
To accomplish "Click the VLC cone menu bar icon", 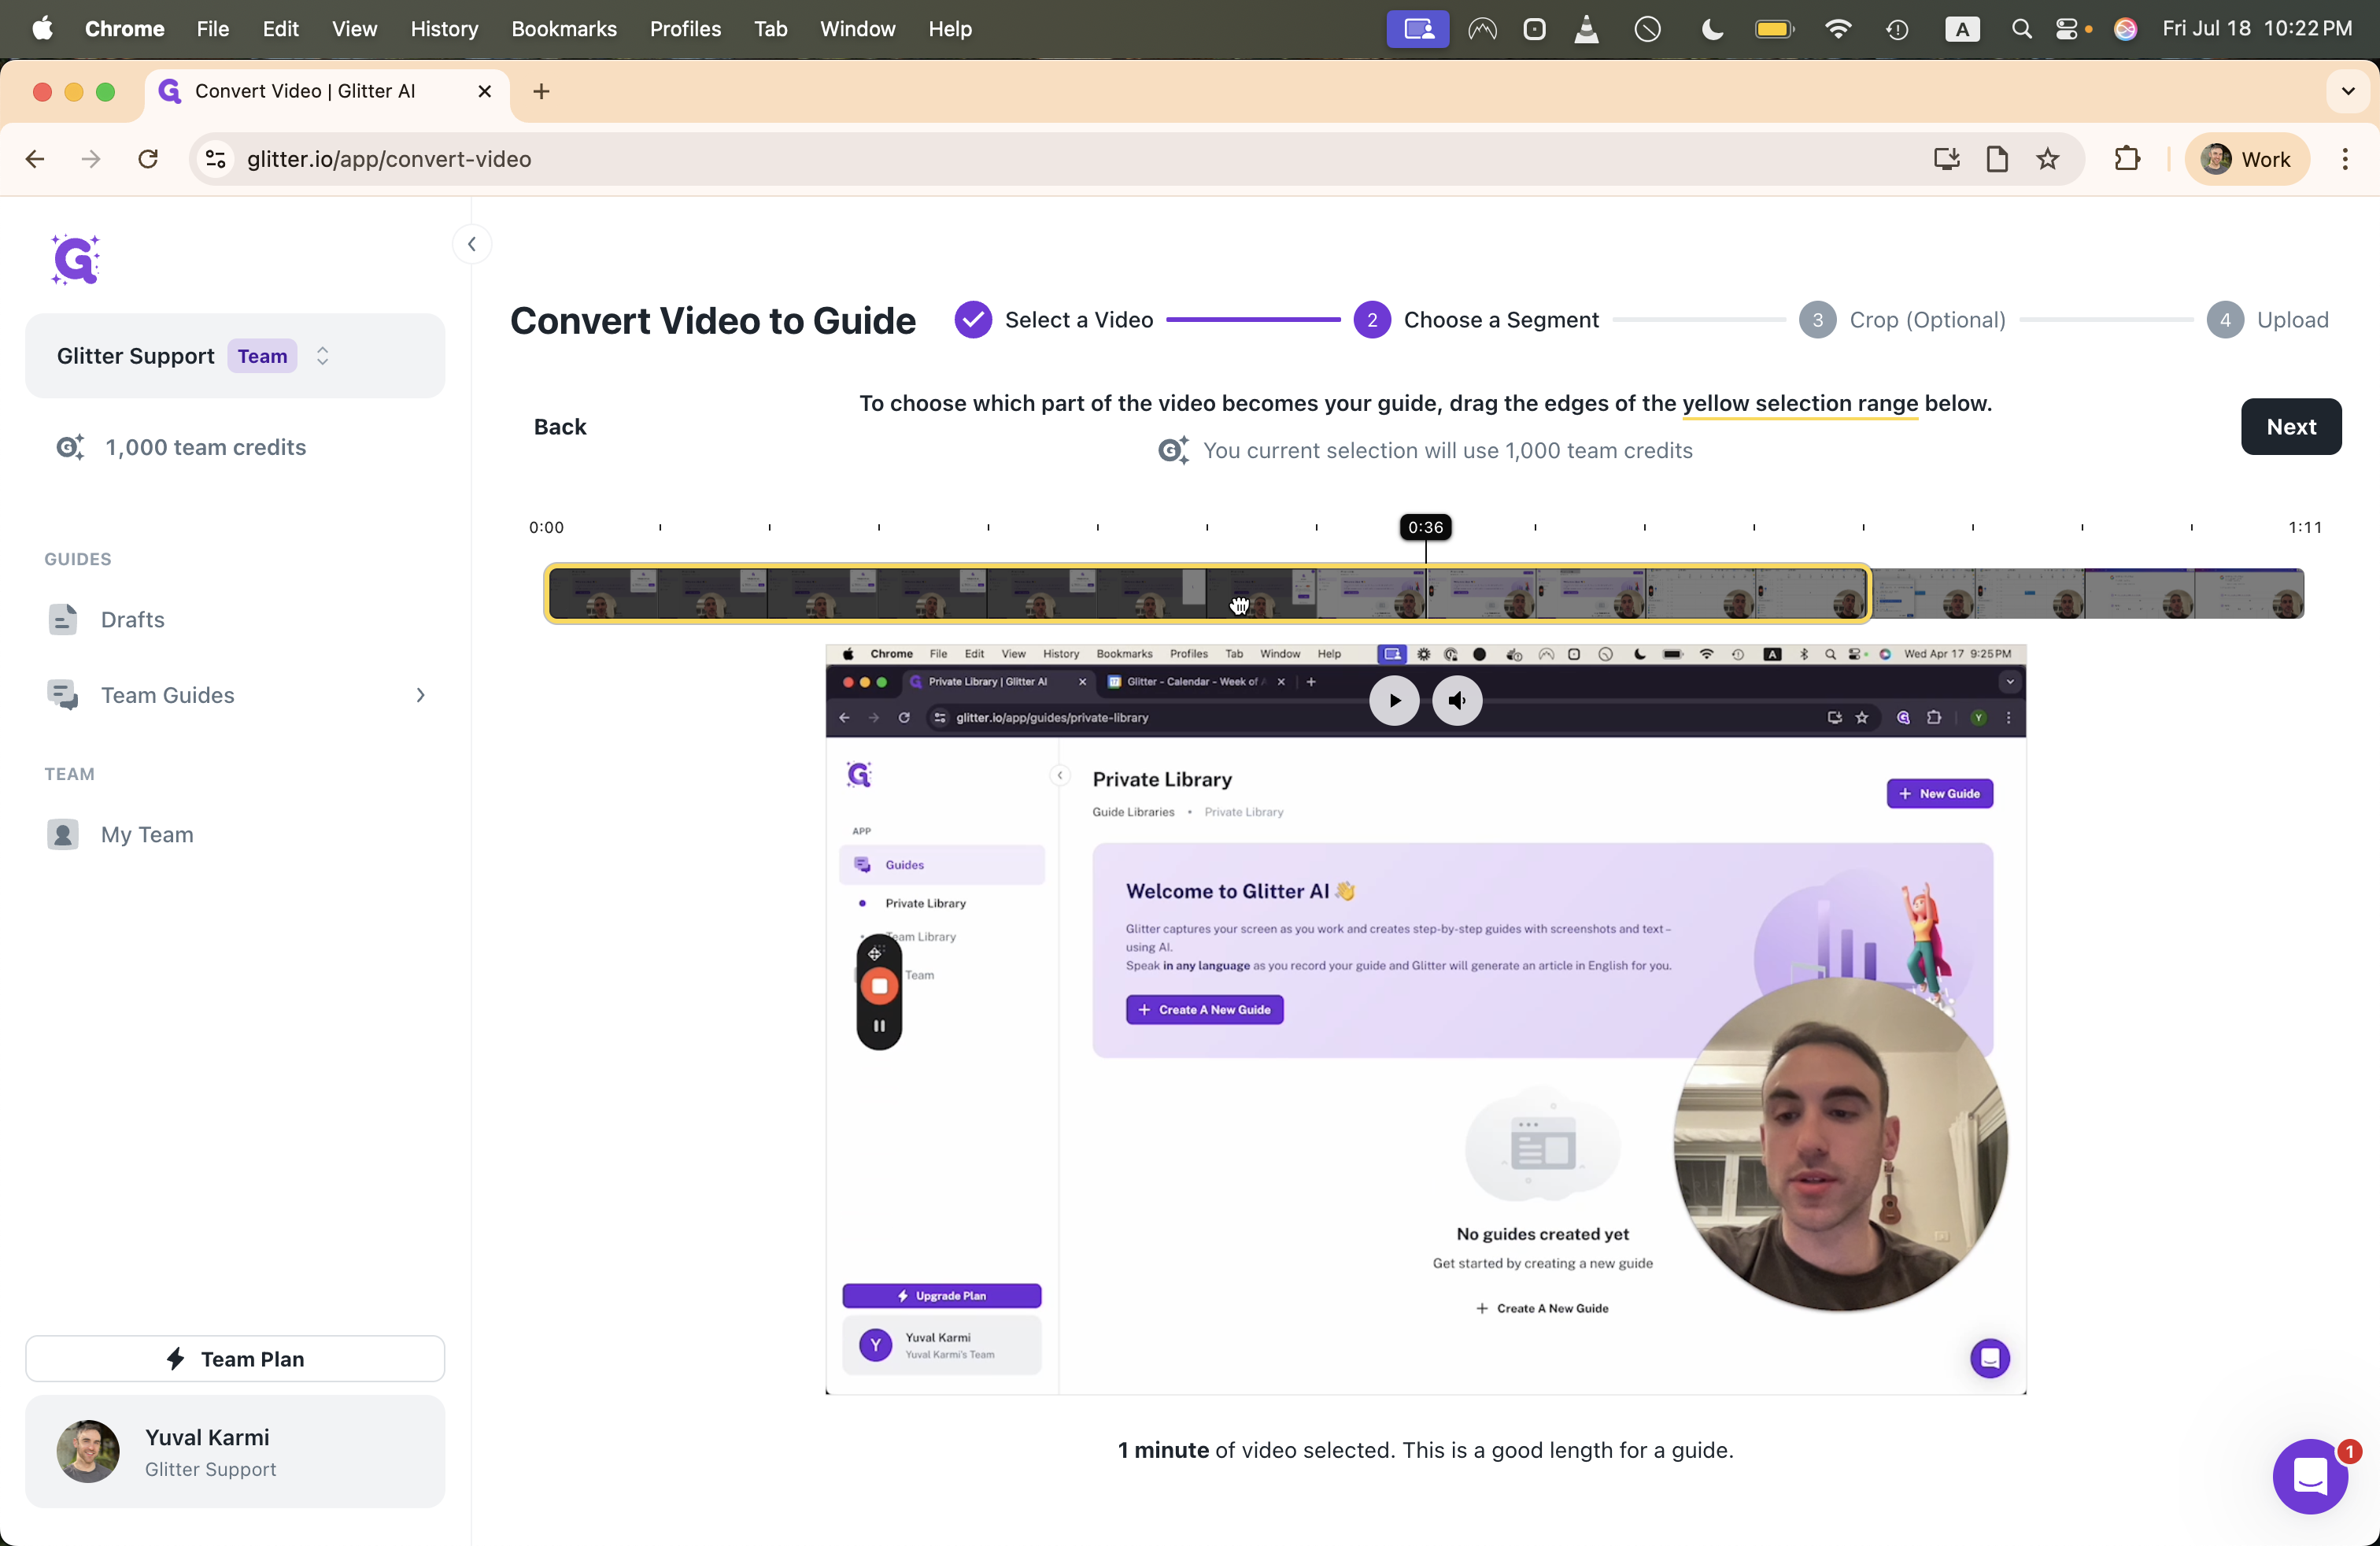I will coord(1587,29).
